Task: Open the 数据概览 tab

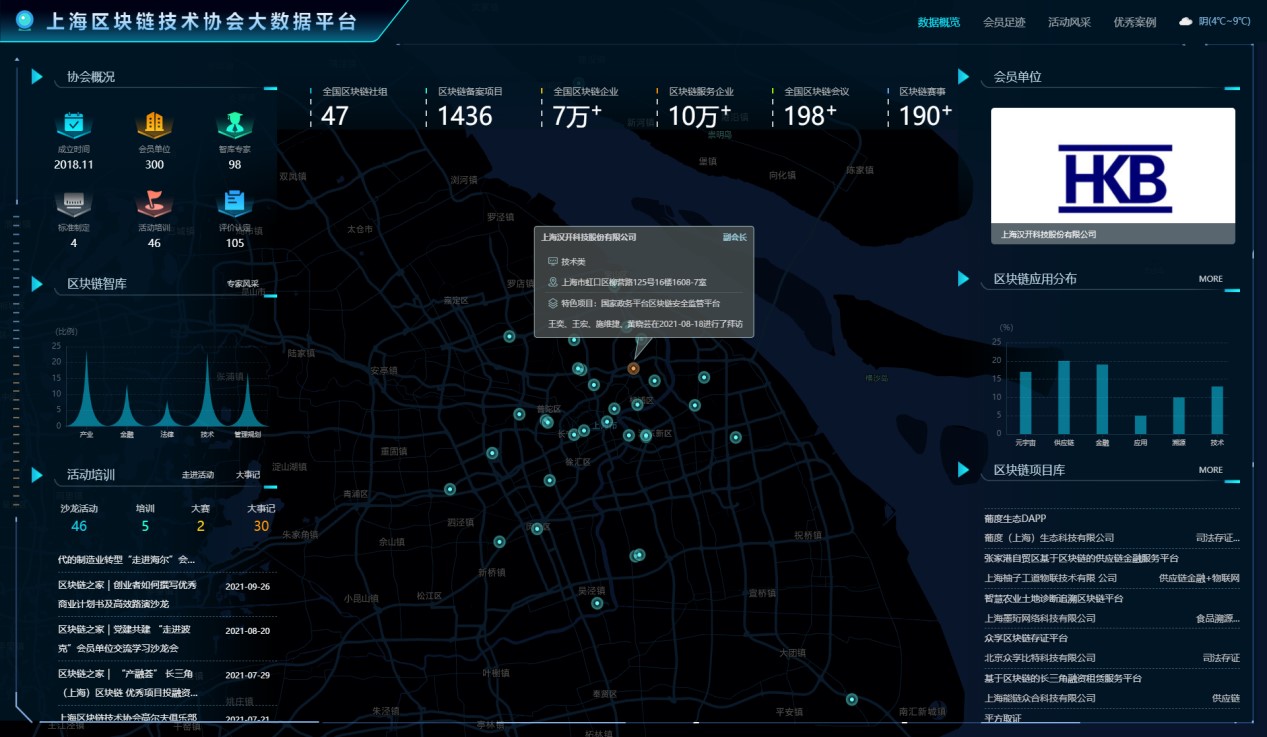Action: pyautogui.click(x=939, y=22)
